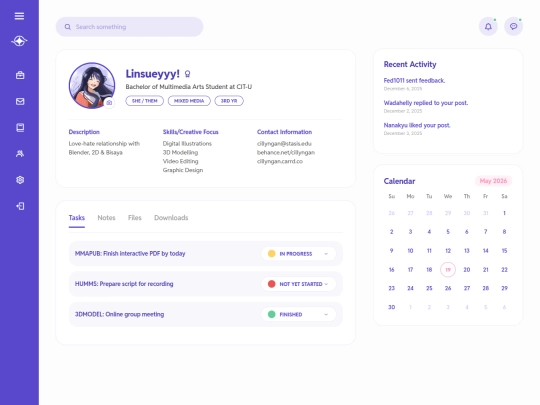Focus the Search something field

coord(129,27)
